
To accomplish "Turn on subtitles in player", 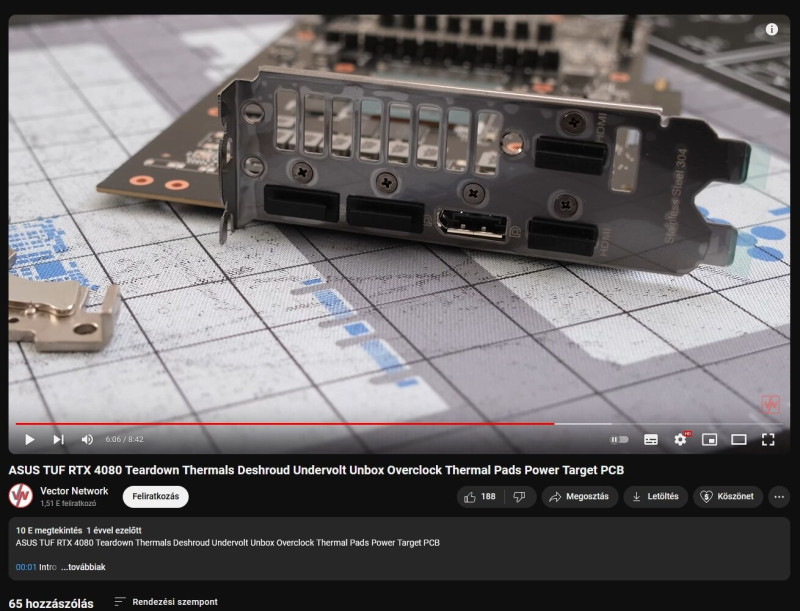I will pyautogui.click(x=651, y=439).
